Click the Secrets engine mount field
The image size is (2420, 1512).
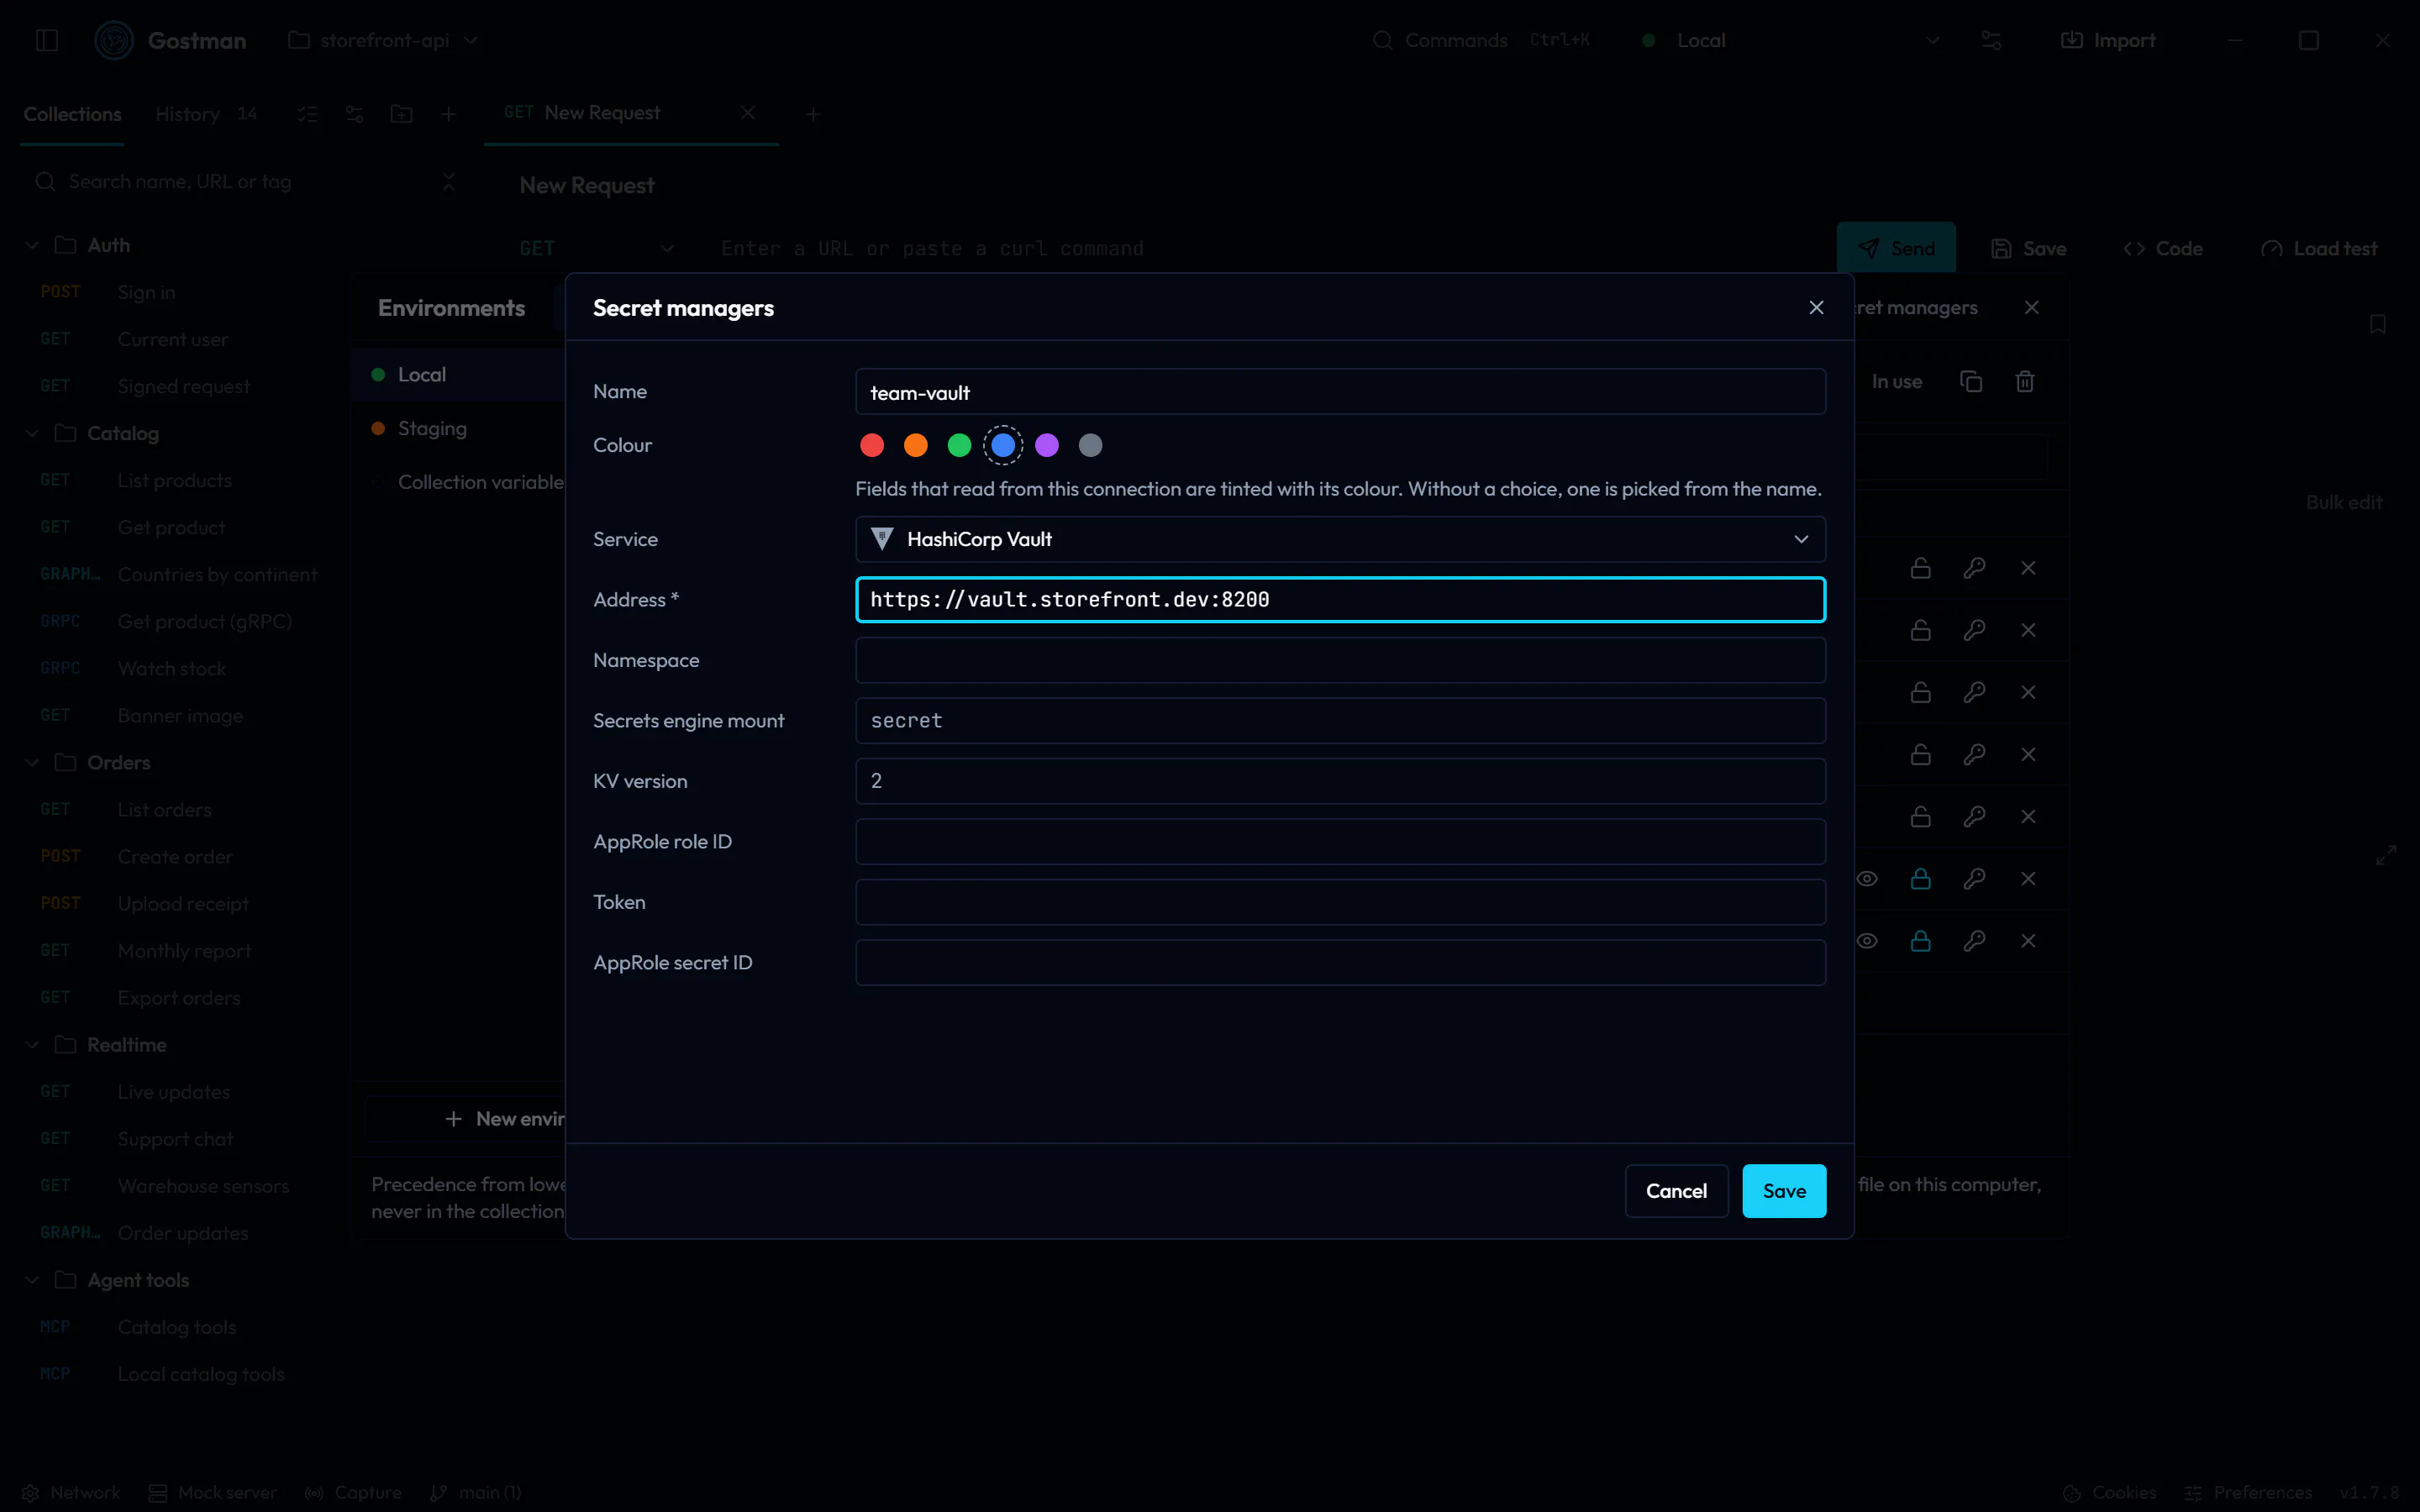1340,721
